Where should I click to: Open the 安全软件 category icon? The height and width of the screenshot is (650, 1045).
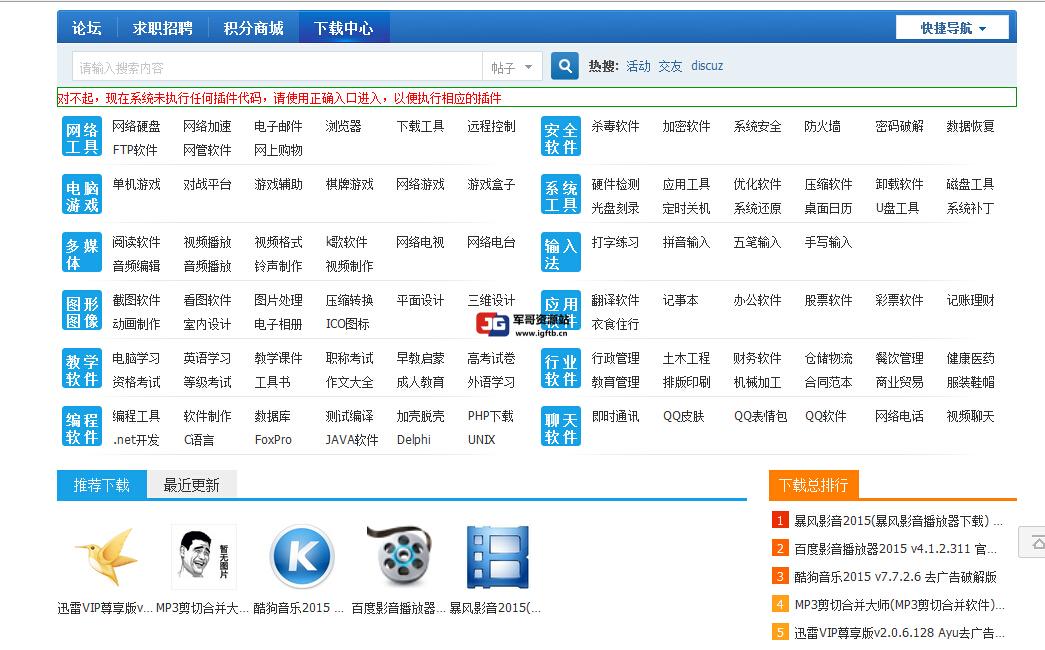click(x=560, y=137)
